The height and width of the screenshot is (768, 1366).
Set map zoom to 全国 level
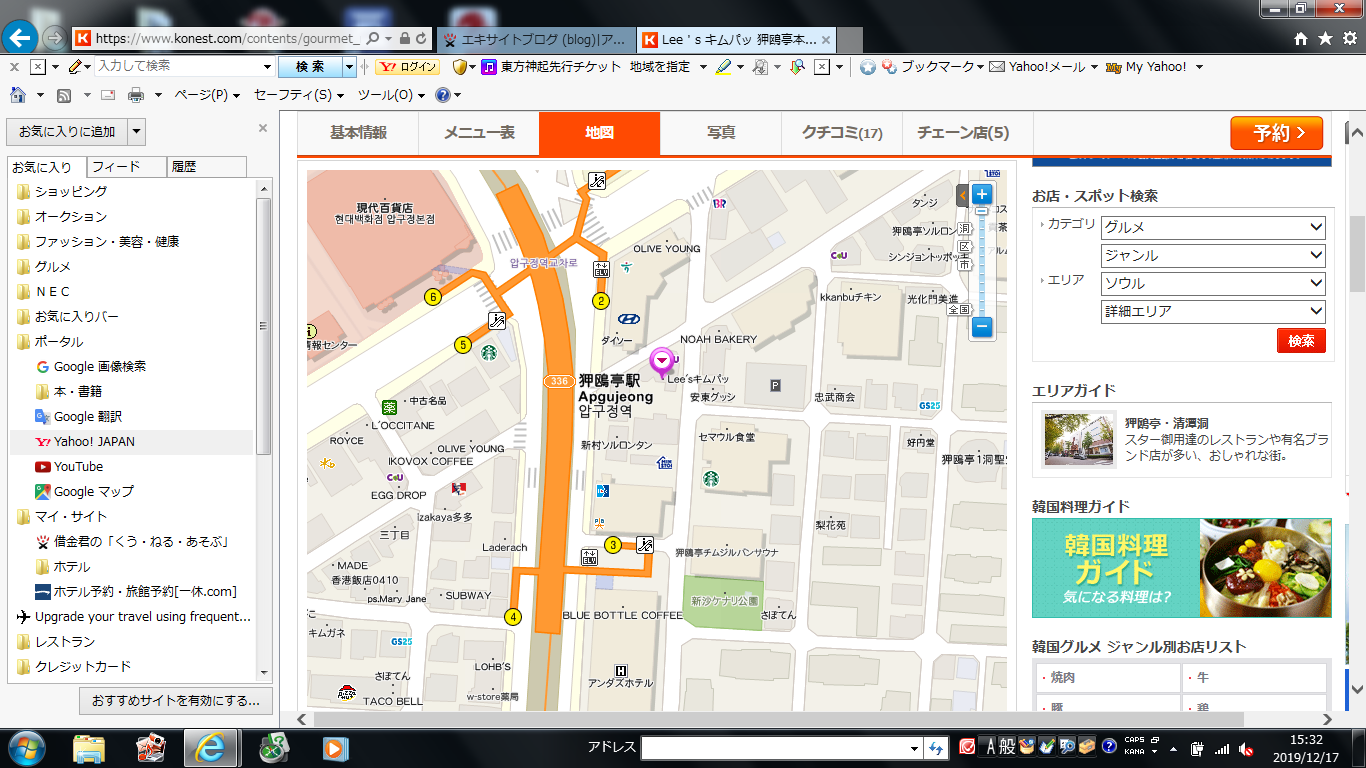pos(959,310)
